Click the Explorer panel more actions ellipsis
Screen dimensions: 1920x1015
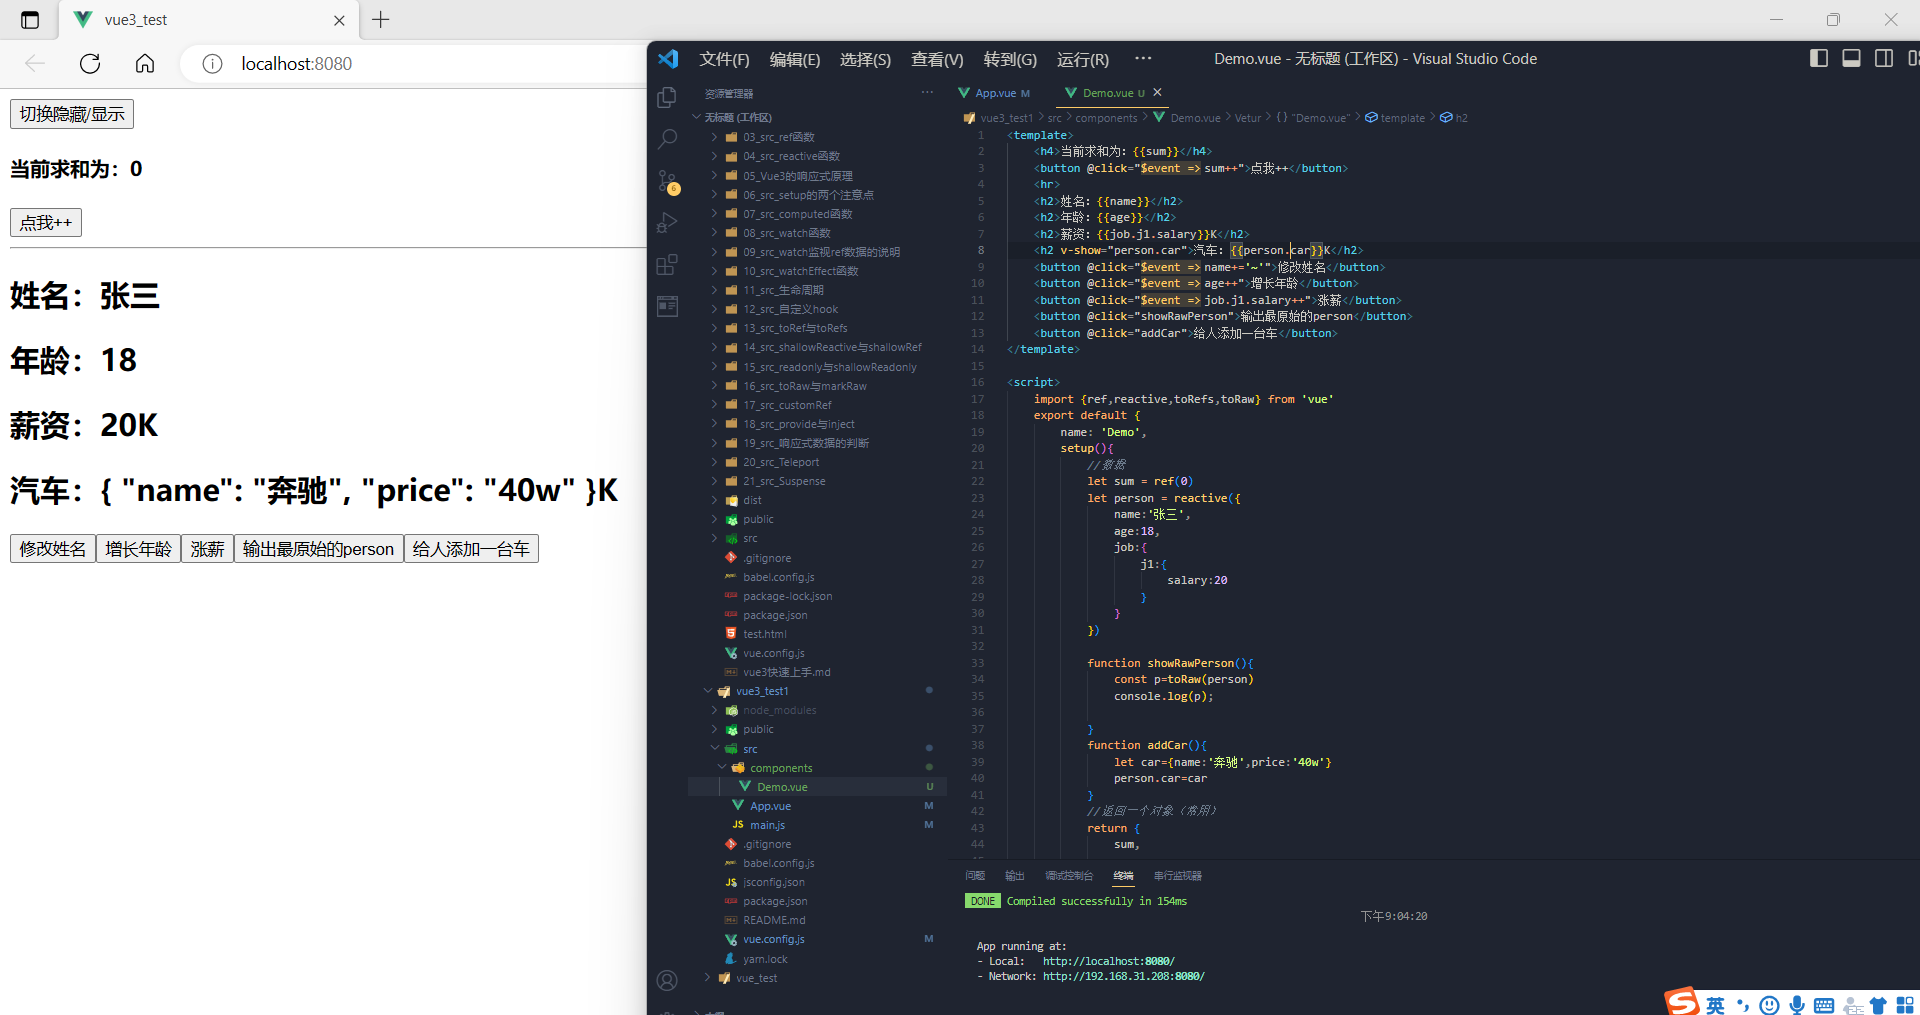(927, 93)
